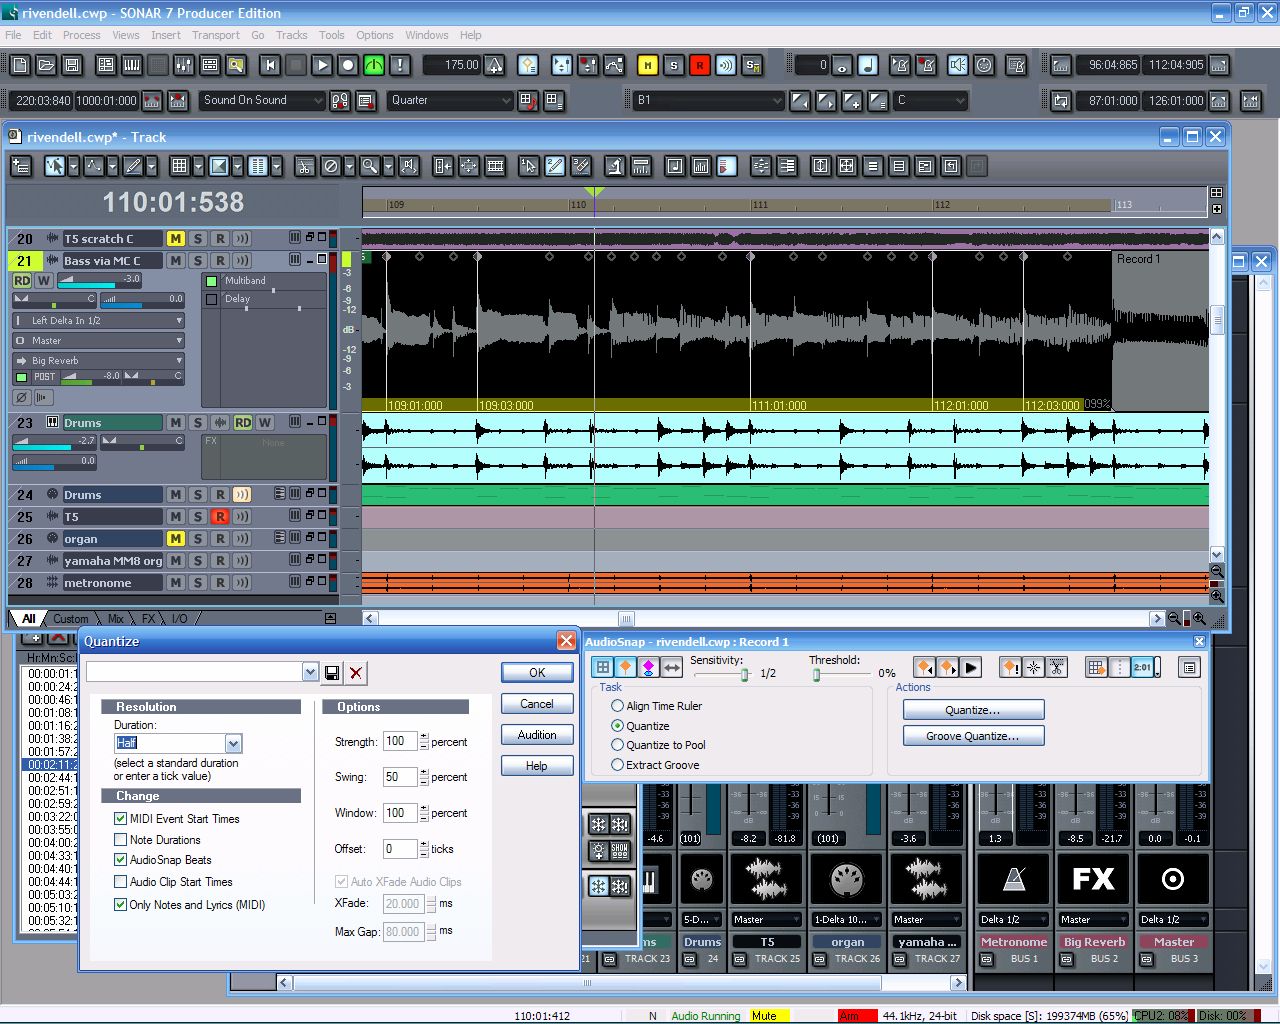Open file with the folder toolbar icon
Image resolution: width=1280 pixels, height=1024 pixels.
[46, 65]
